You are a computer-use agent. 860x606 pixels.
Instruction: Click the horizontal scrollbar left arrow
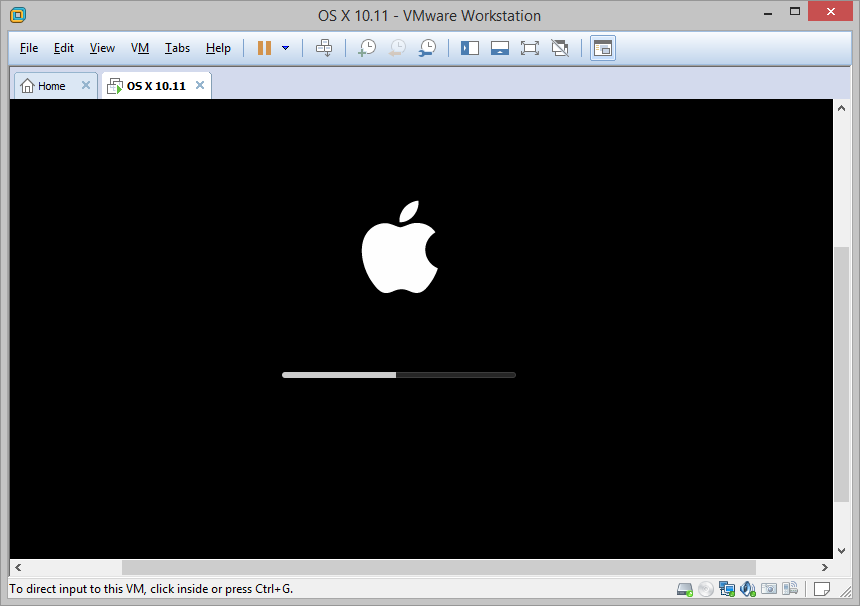[x=18, y=568]
